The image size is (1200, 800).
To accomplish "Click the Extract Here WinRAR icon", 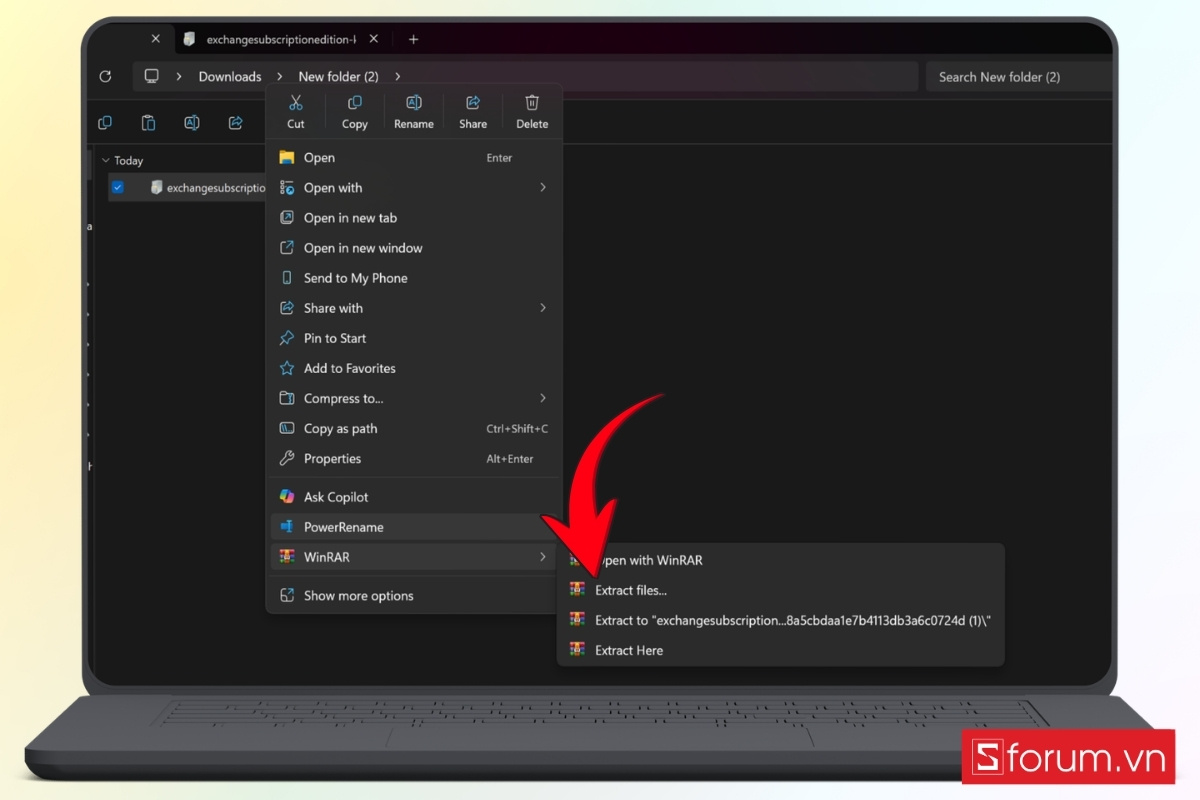I will click(x=577, y=650).
